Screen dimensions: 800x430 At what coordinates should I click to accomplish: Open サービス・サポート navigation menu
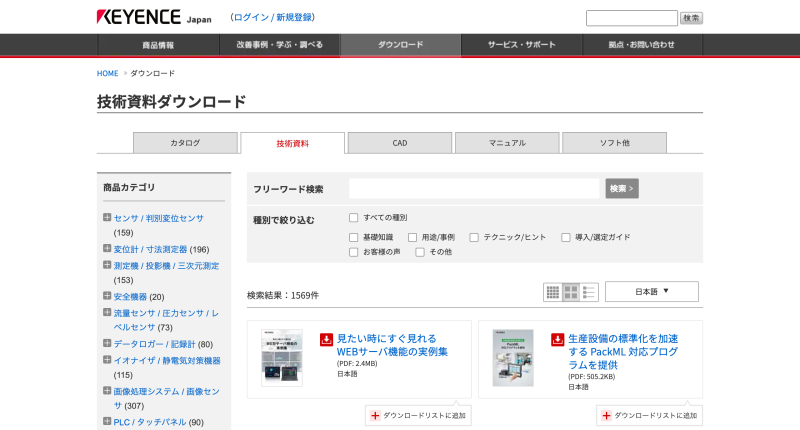(521, 45)
